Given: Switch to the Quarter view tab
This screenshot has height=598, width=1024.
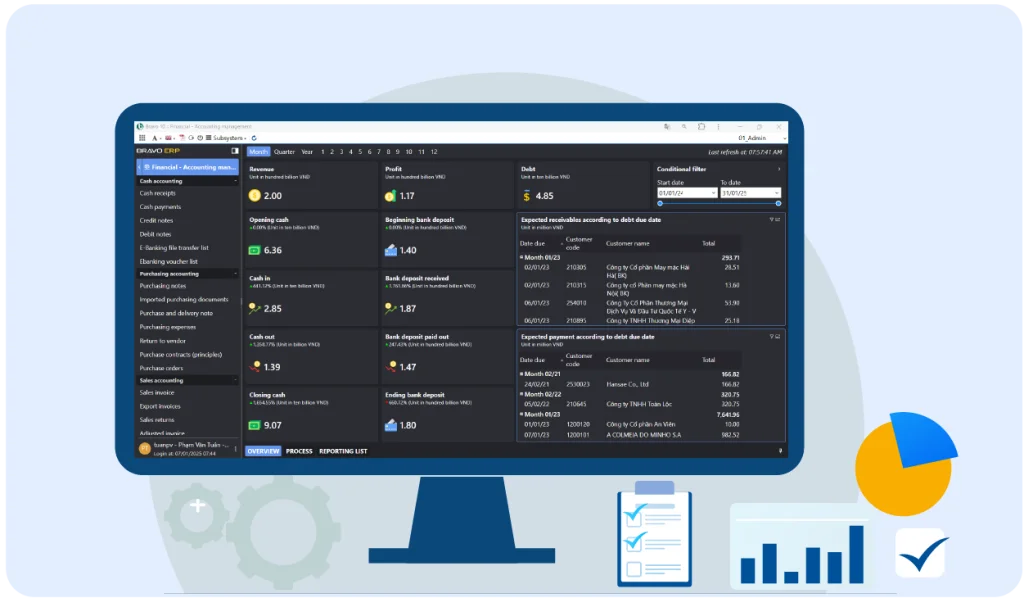Looking at the screenshot, I should click(x=284, y=152).
